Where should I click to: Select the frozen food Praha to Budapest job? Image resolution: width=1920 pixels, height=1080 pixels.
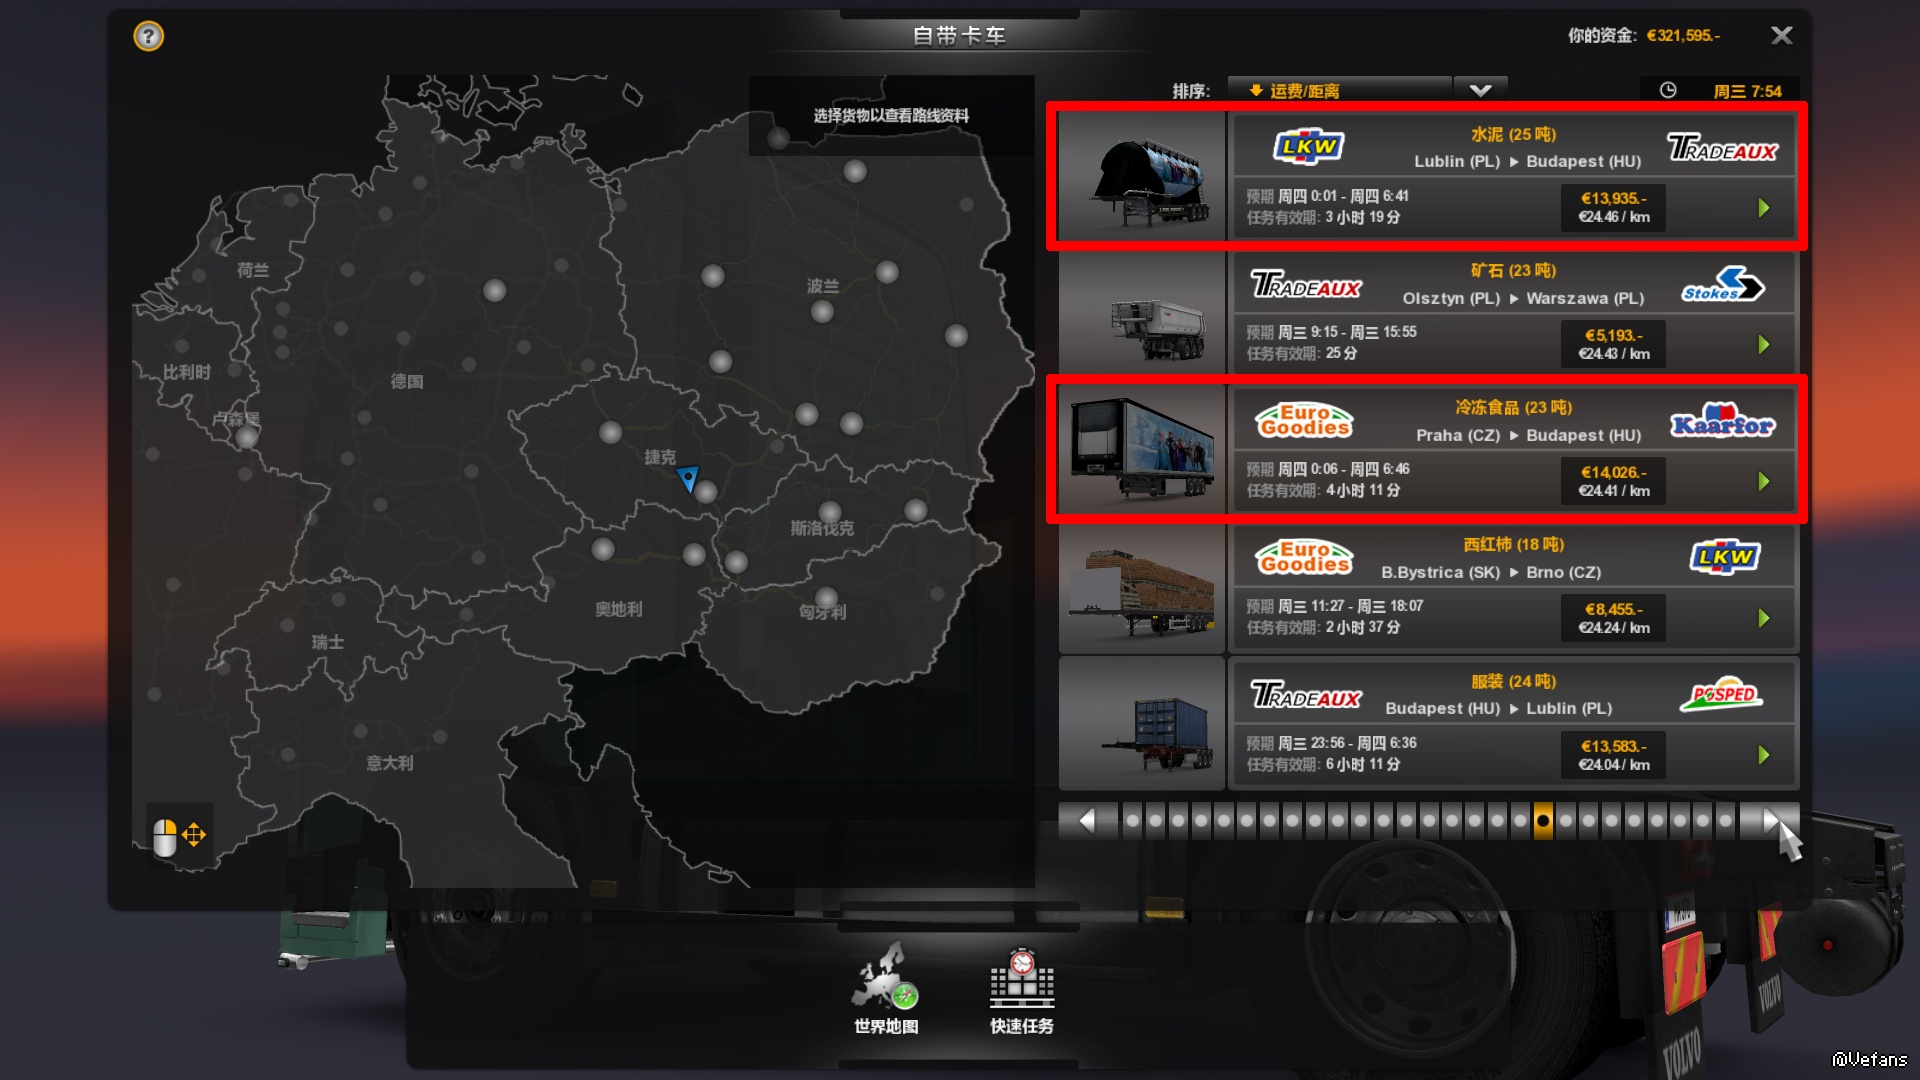click(x=1428, y=450)
